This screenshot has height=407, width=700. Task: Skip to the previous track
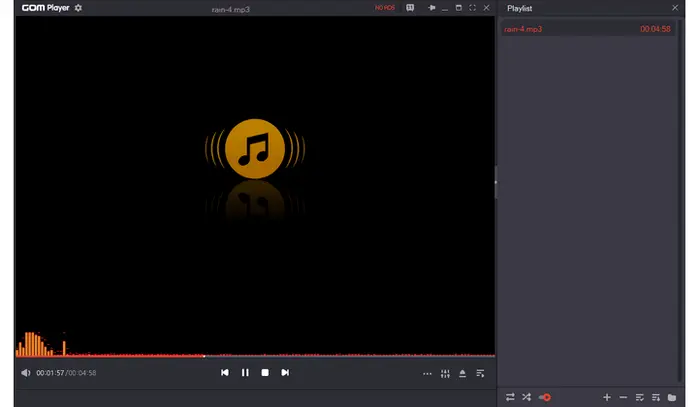(225, 373)
